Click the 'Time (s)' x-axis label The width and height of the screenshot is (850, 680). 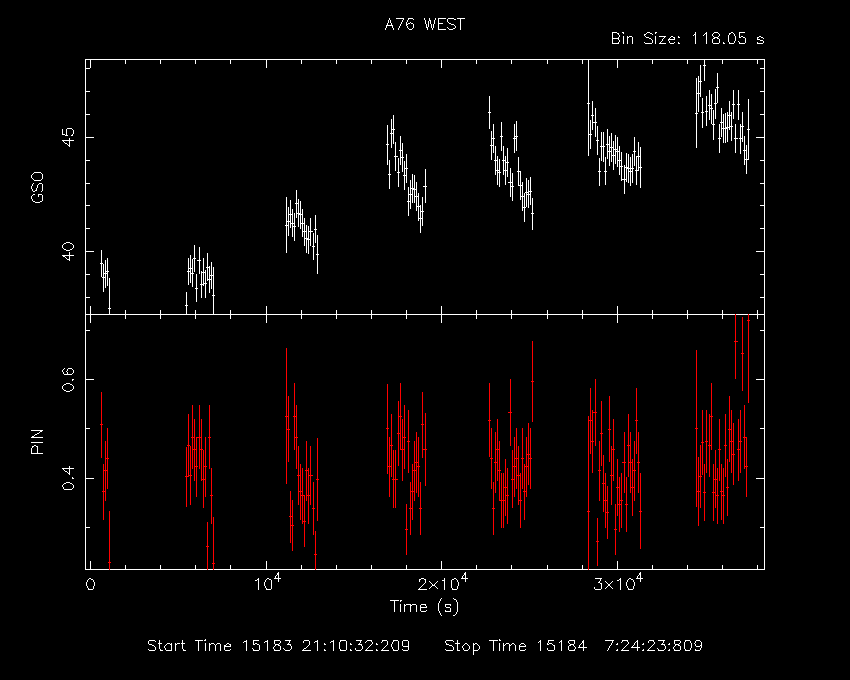pyautogui.click(x=424, y=606)
